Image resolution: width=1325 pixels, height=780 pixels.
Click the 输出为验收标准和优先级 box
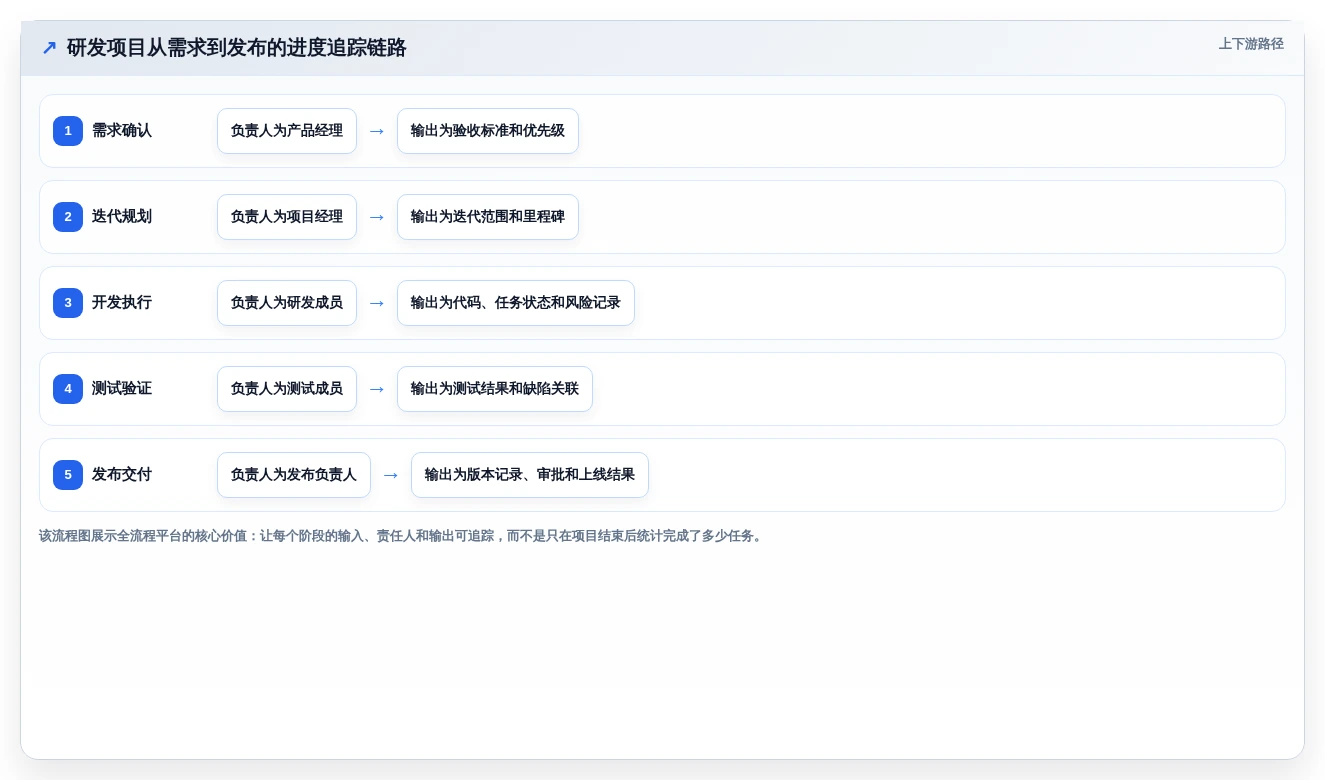[488, 131]
